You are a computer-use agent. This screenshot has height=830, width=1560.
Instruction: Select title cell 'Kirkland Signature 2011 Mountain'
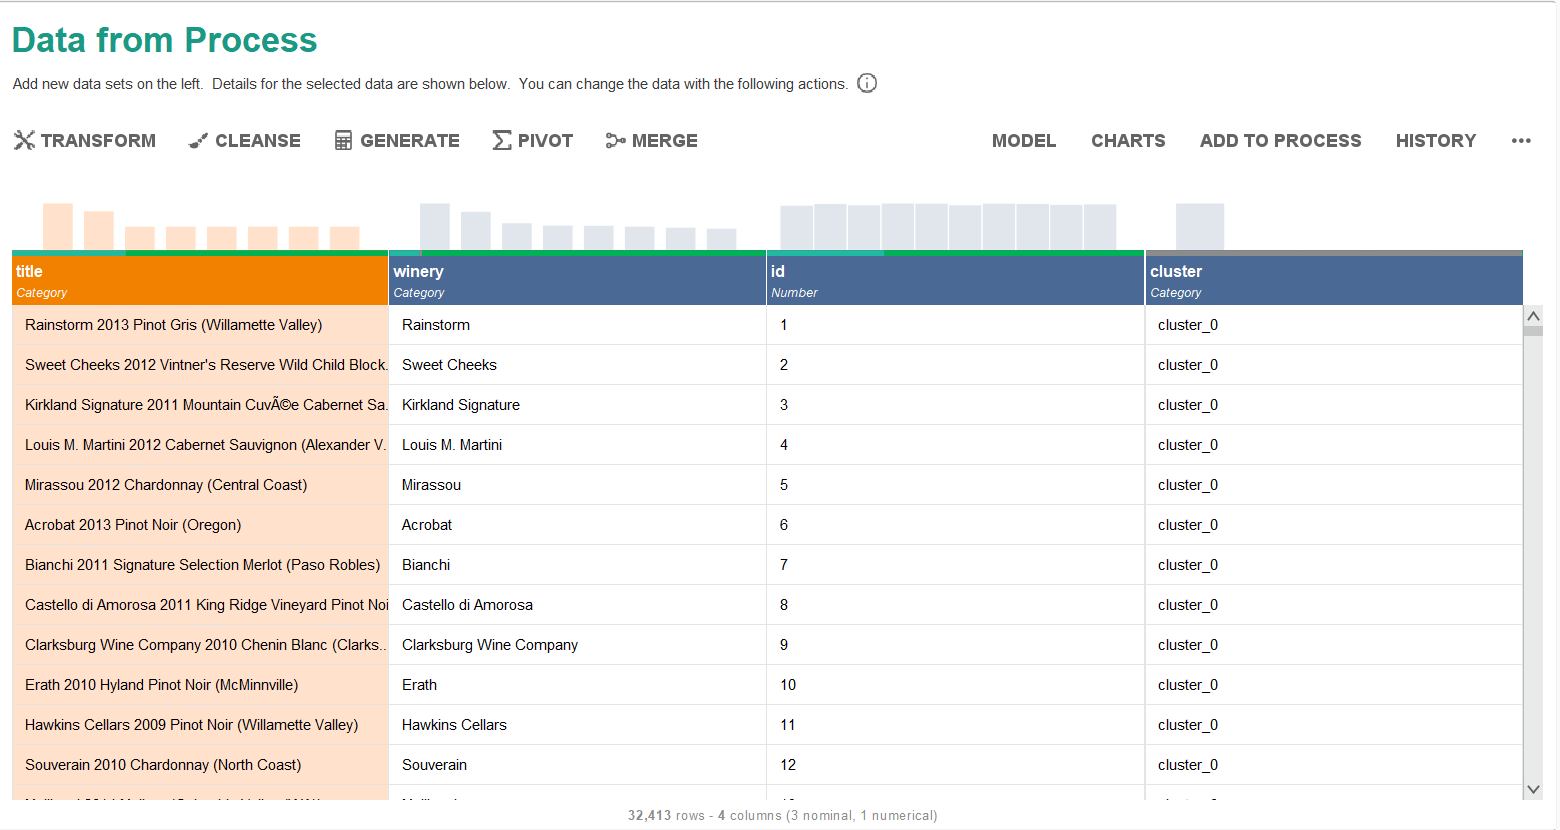pos(200,405)
